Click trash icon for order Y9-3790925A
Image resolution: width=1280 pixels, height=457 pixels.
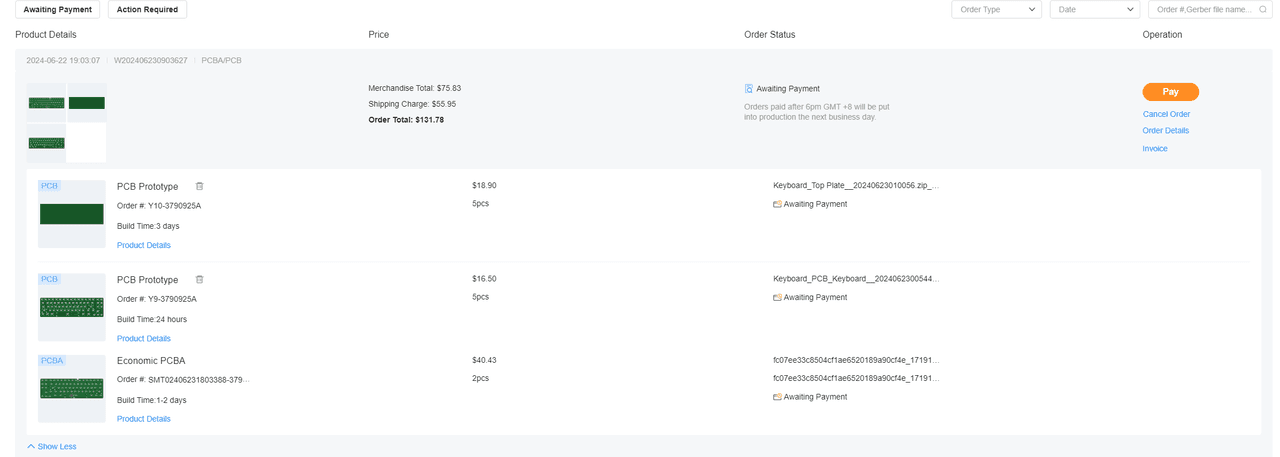pyautogui.click(x=199, y=280)
